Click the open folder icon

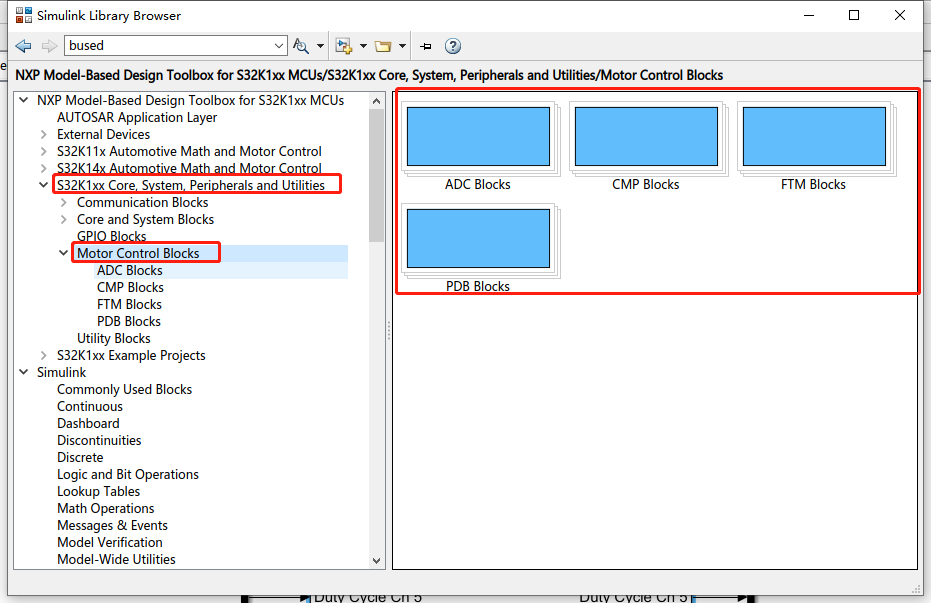pos(383,46)
